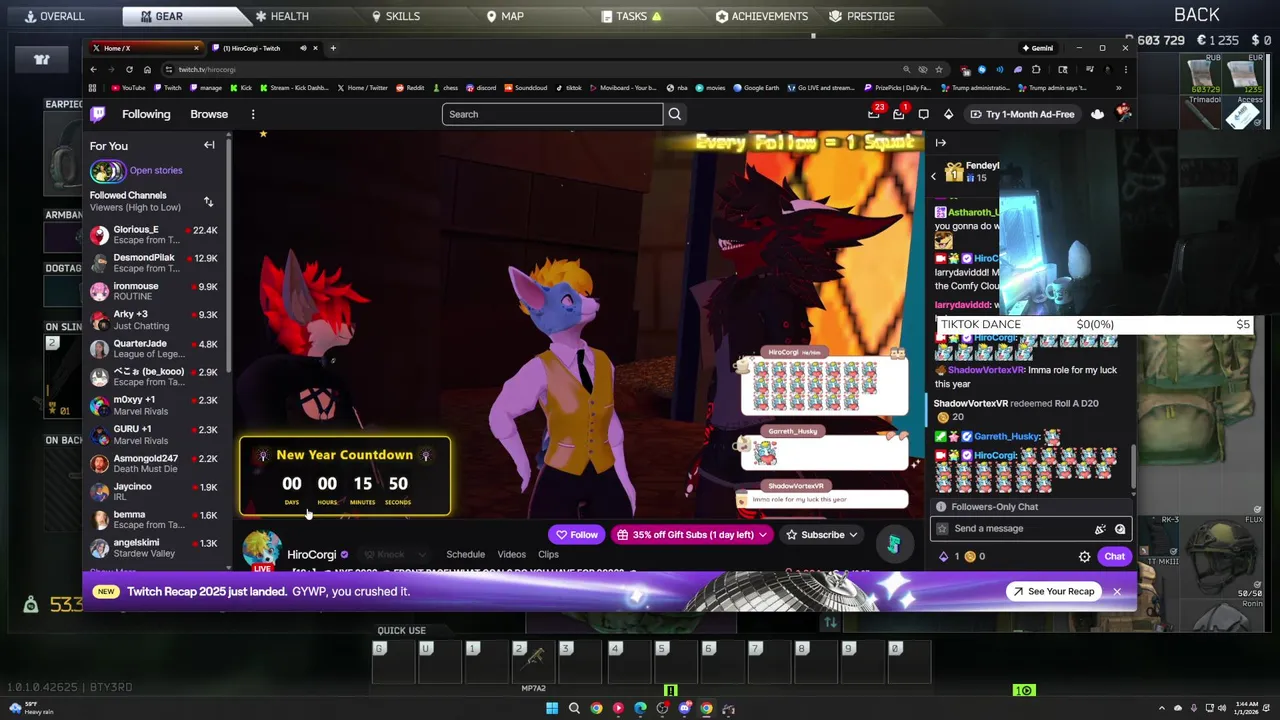Open the Following tab on Twitch
The height and width of the screenshot is (720, 1280).
pyautogui.click(x=146, y=114)
